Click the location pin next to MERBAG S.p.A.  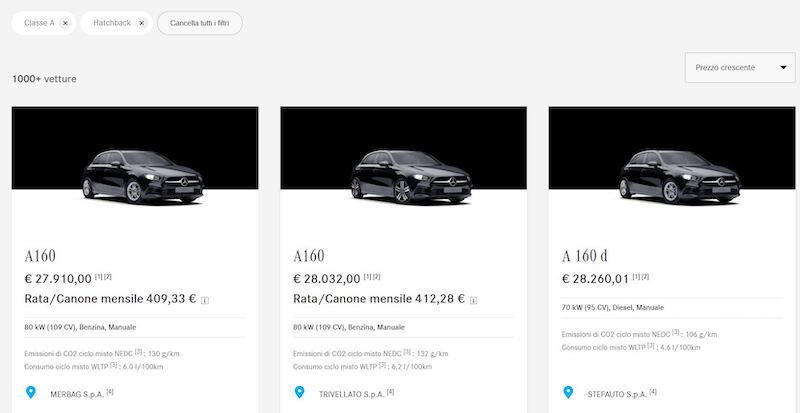(x=31, y=392)
